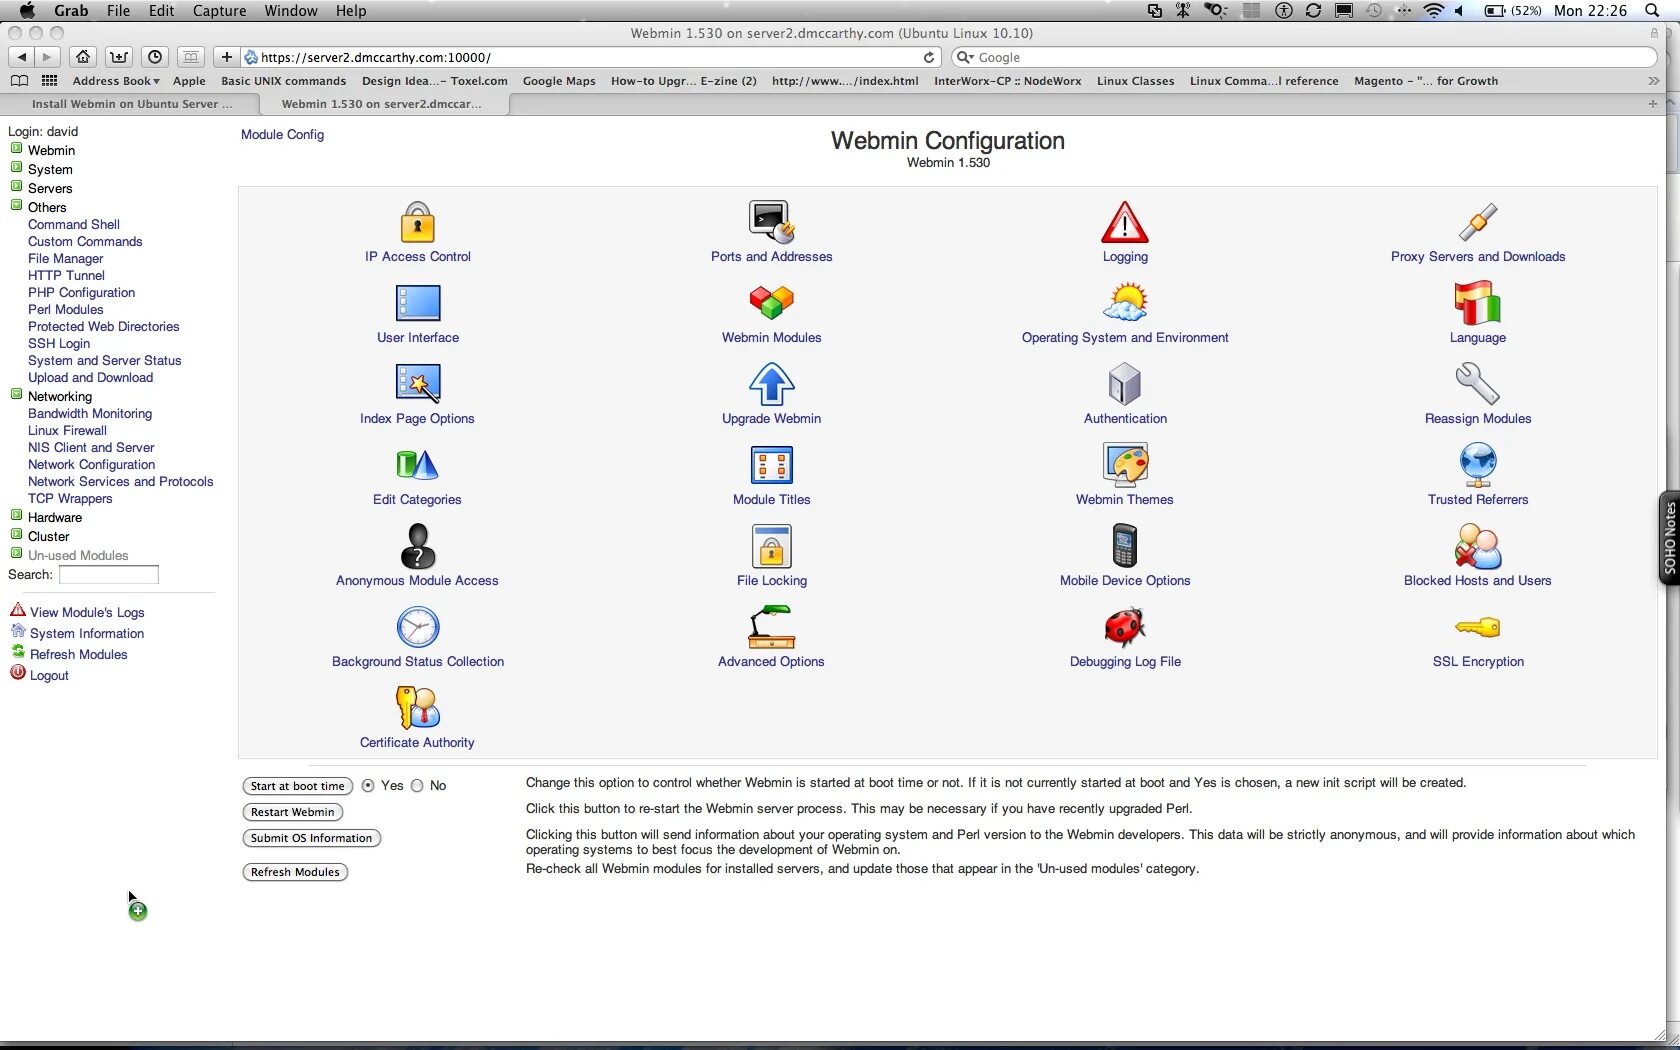This screenshot has width=1680, height=1050.
Task: Open the User Interface icon
Action: tap(418, 303)
